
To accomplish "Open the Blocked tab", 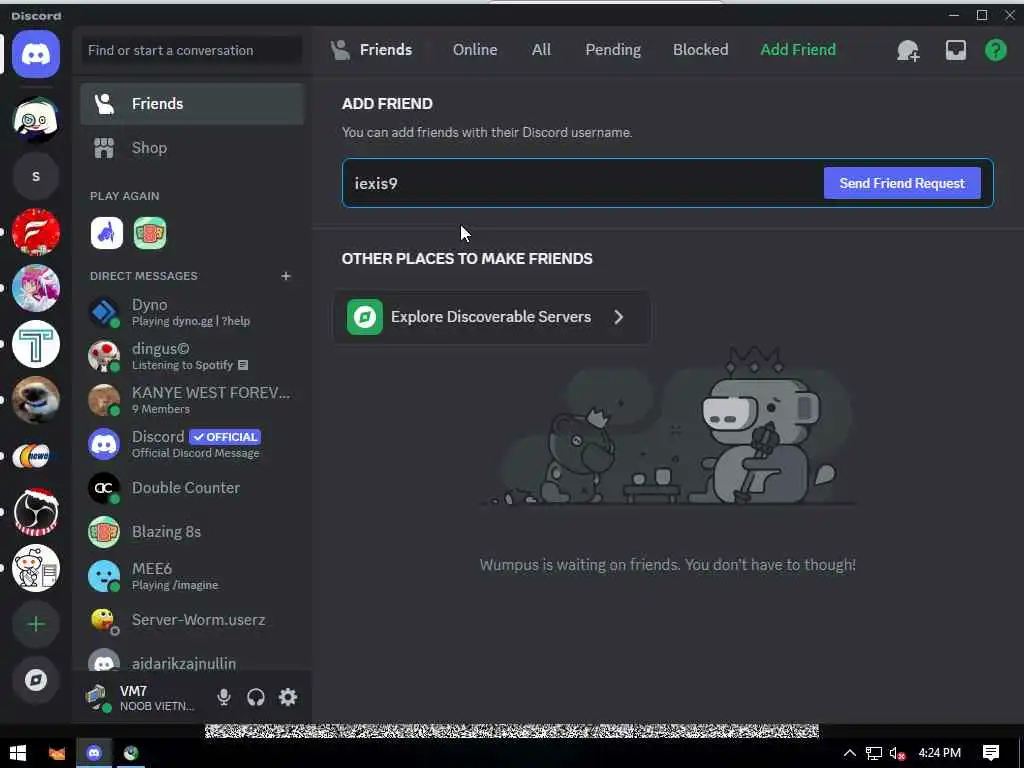I will [x=700, y=50].
